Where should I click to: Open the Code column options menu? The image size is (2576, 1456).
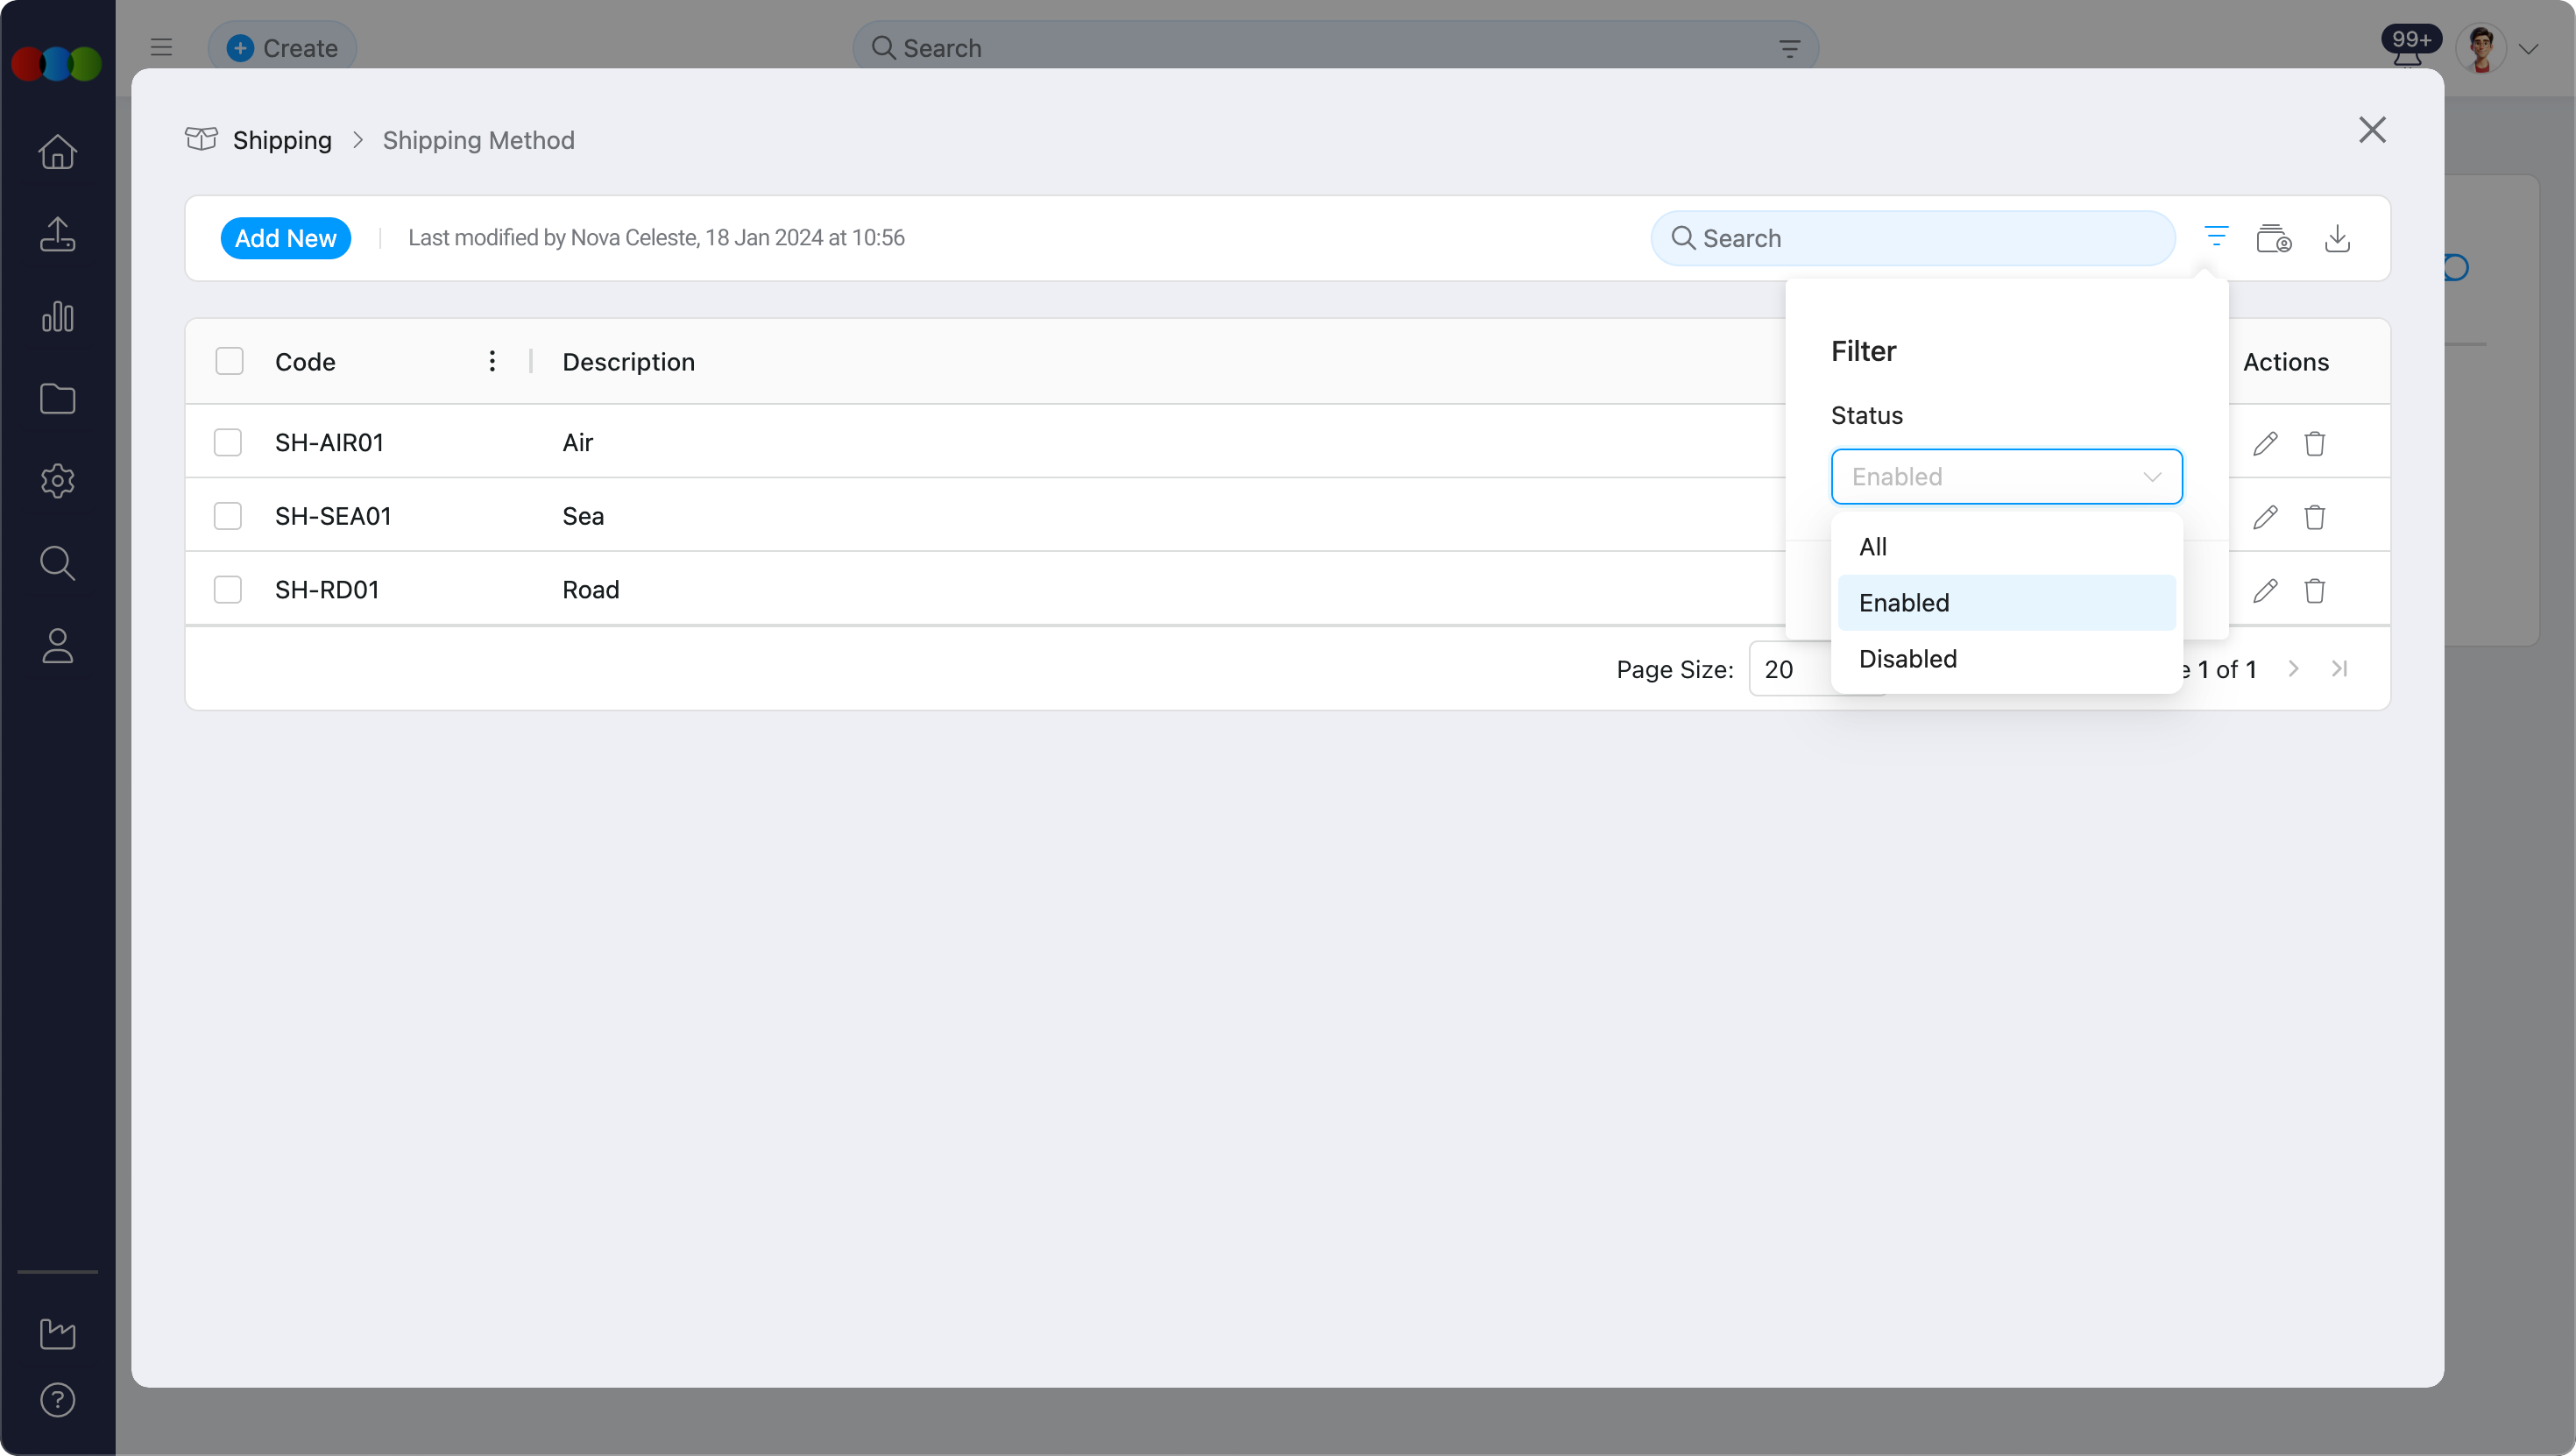click(x=492, y=361)
